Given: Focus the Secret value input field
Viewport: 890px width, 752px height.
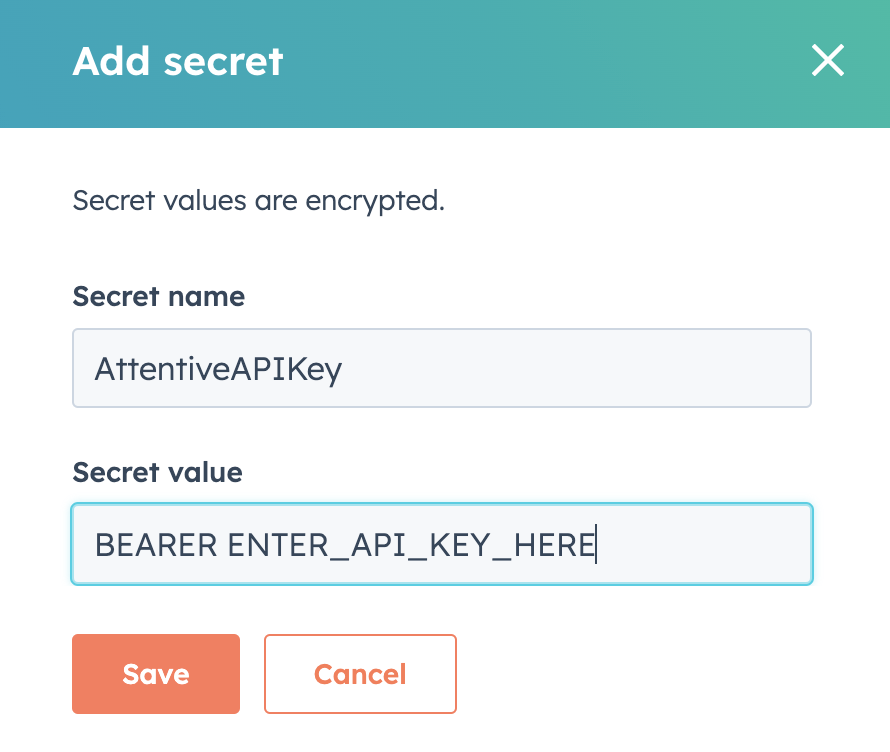Looking at the screenshot, I should (442, 544).
